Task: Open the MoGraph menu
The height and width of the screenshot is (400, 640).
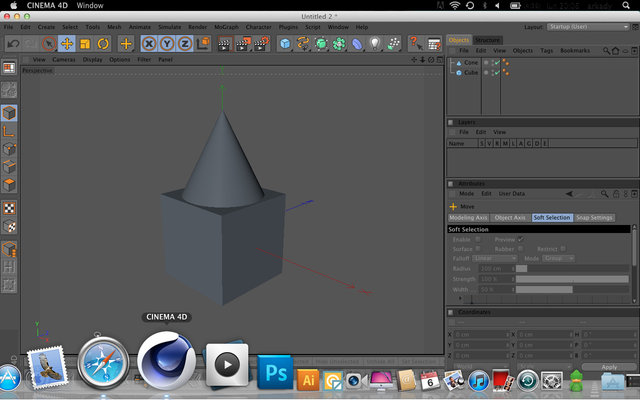Action: tap(226, 27)
